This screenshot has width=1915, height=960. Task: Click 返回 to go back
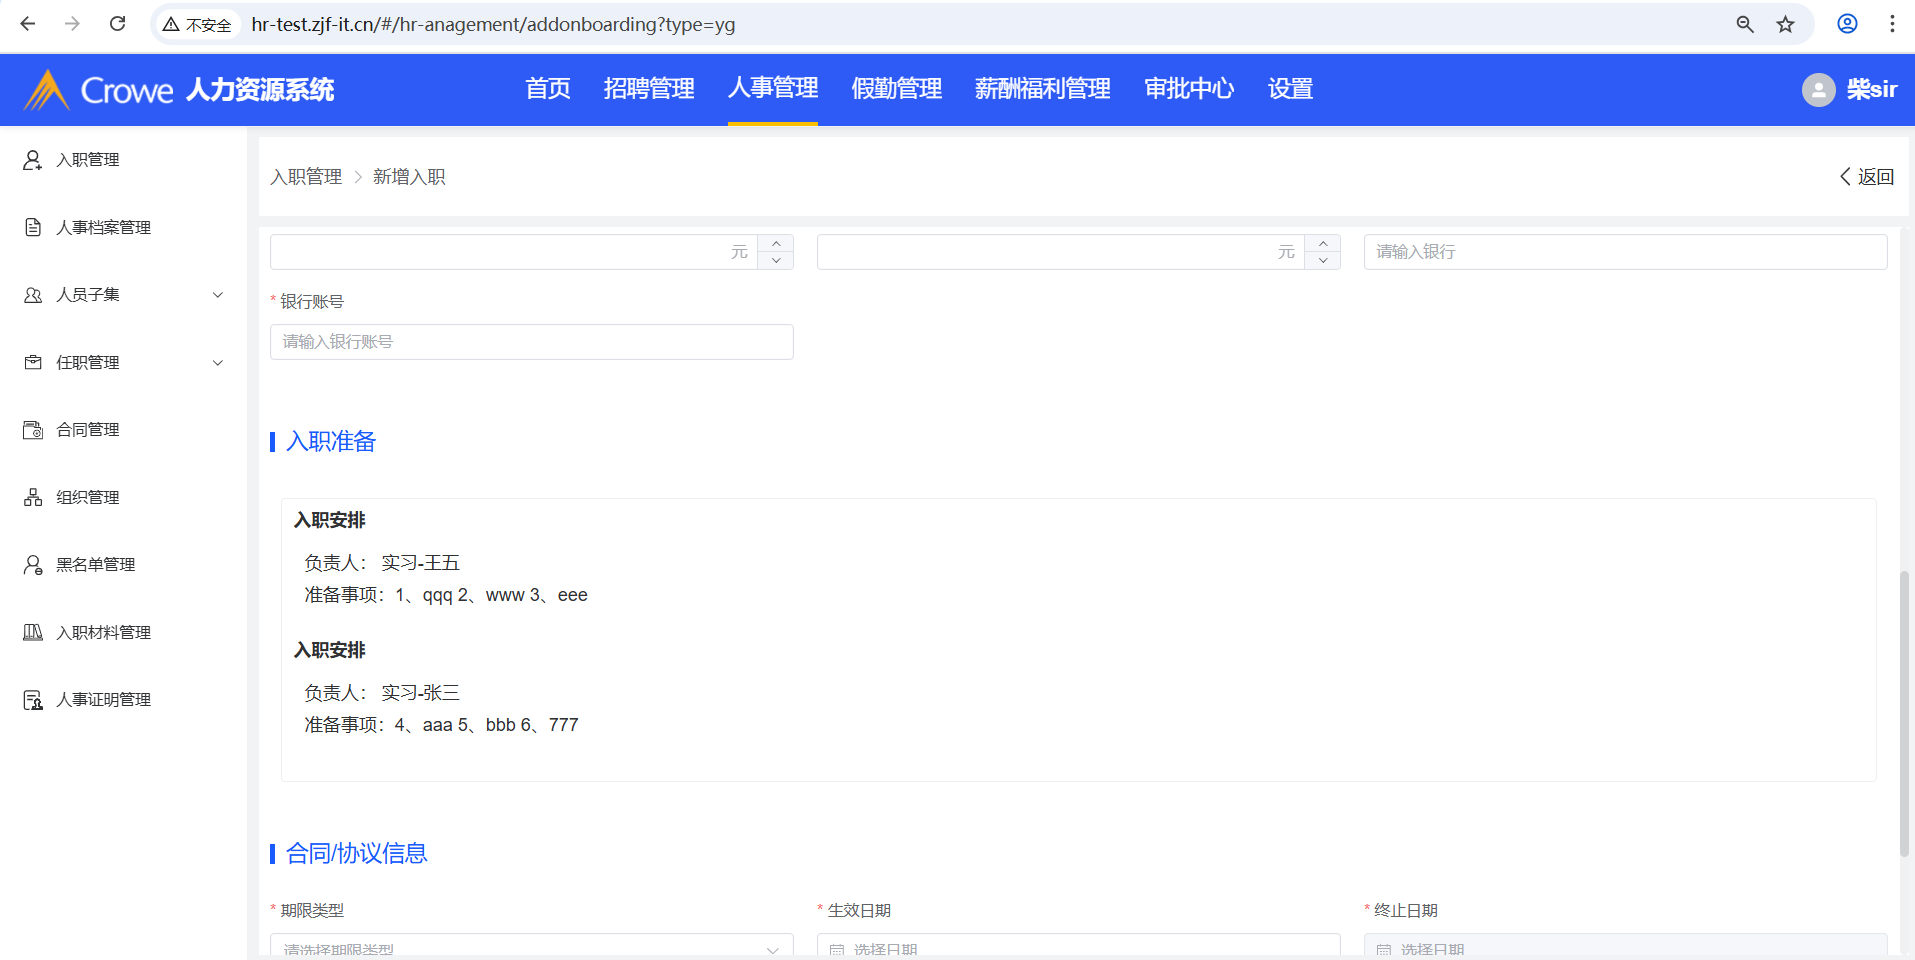point(1867,177)
